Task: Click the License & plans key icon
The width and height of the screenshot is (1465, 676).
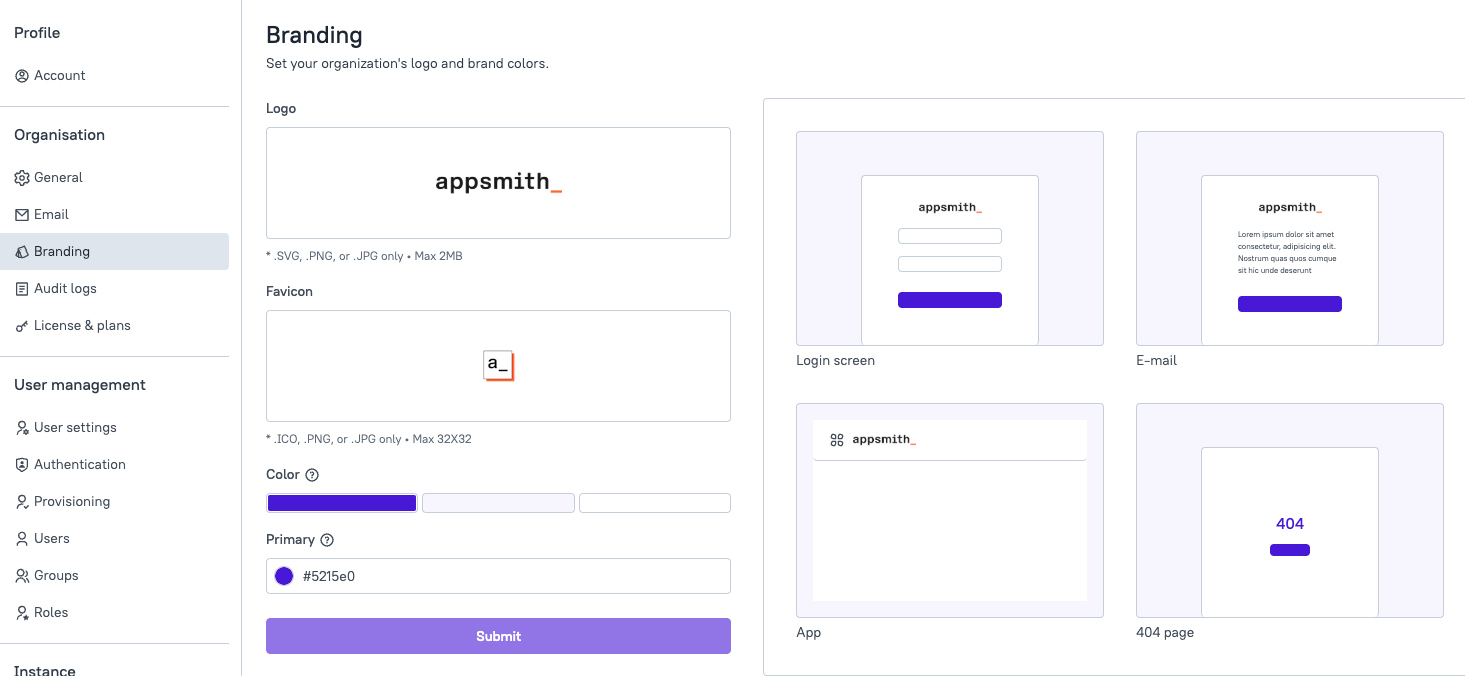Action: 22,326
